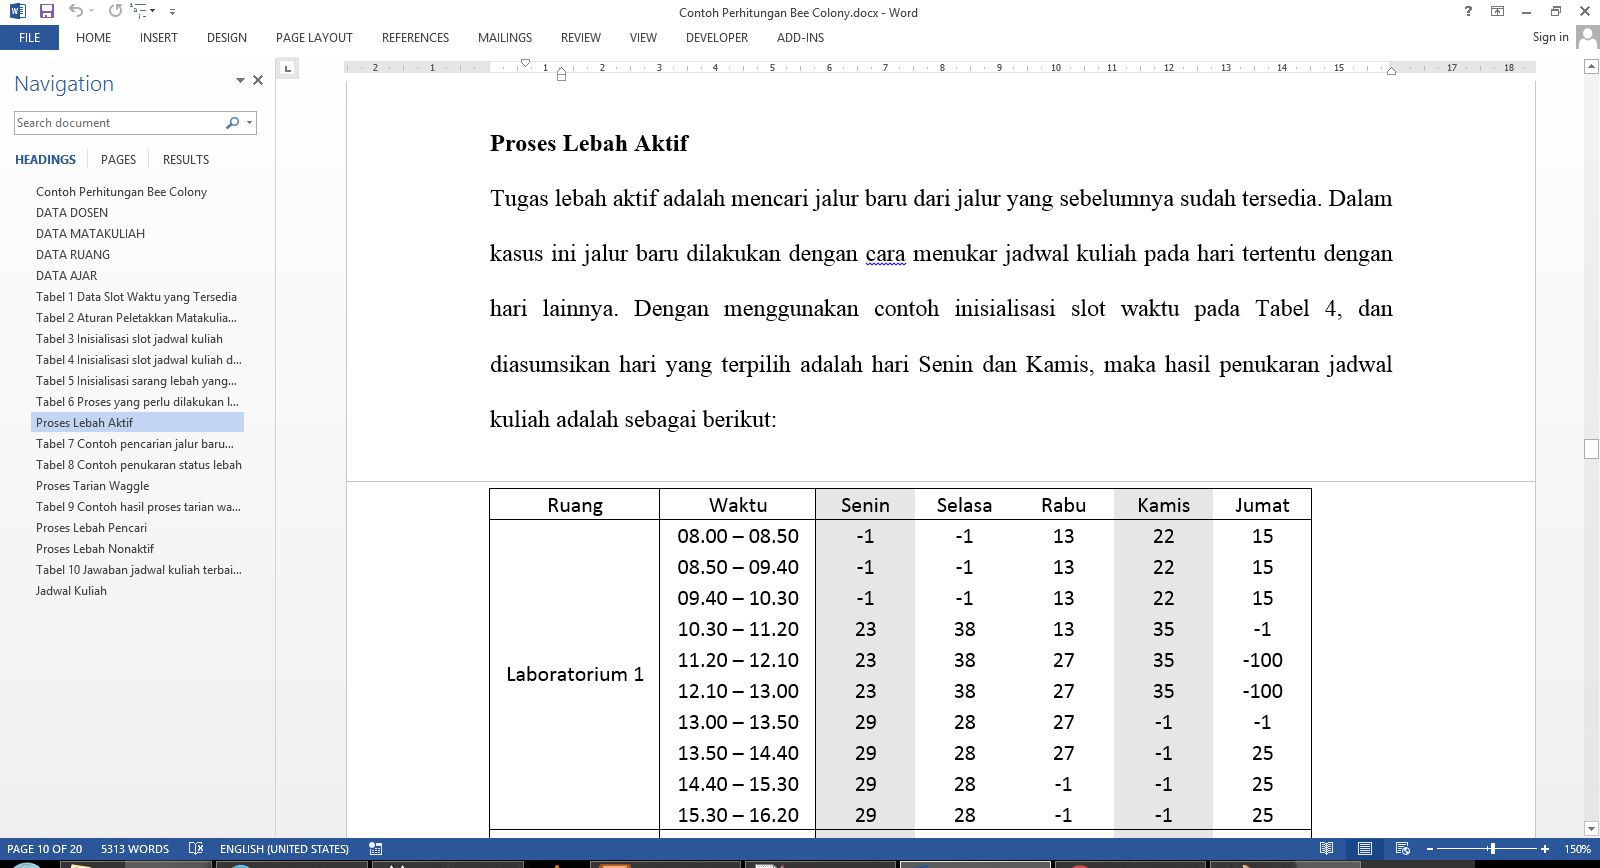Viewport: 1600px width, 868px height.
Task: Open Ribbon Display Options
Action: [x=1497, y=11]
